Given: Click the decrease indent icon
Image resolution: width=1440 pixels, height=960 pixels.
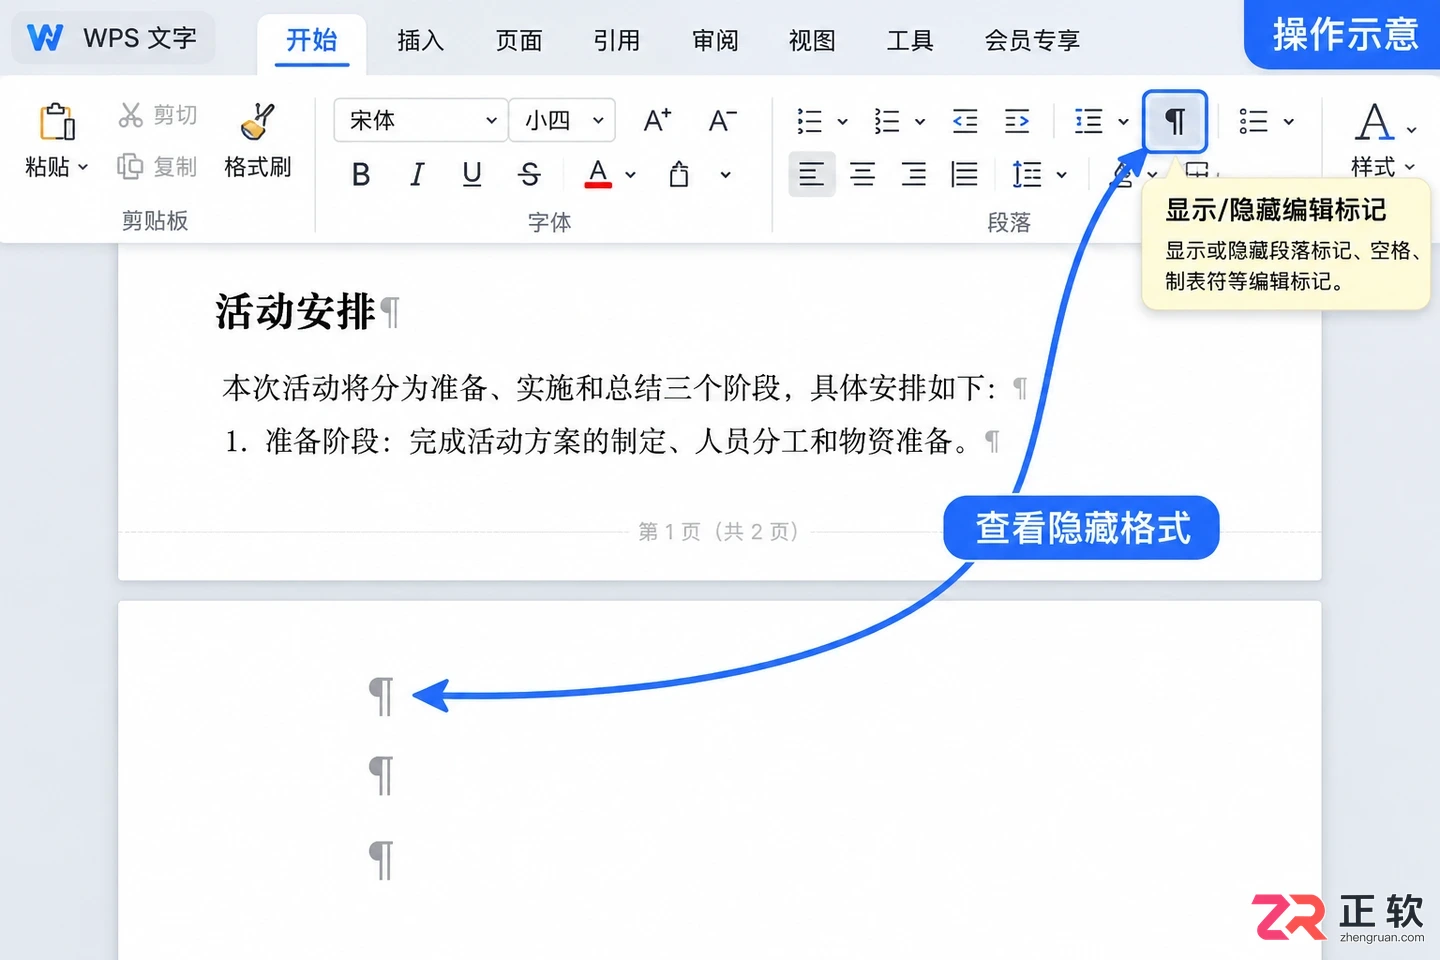Looking at the screenshot, I should 965,122.
